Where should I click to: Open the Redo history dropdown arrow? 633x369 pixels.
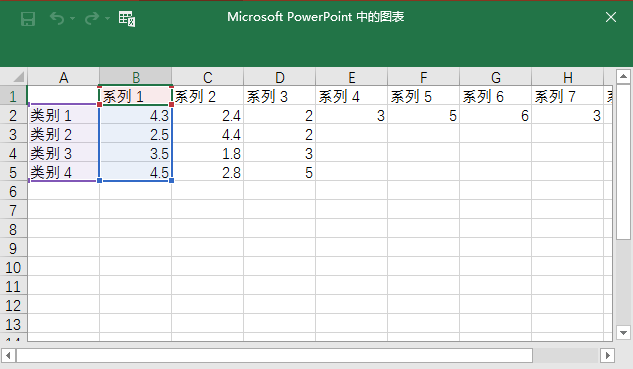107,18
